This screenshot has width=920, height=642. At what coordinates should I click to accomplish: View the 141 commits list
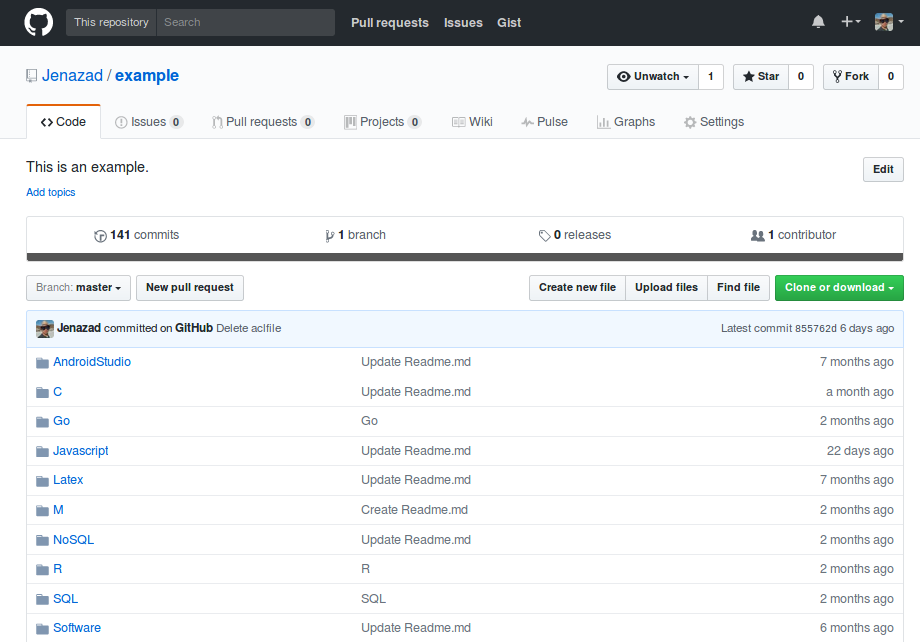click(137, 235)
